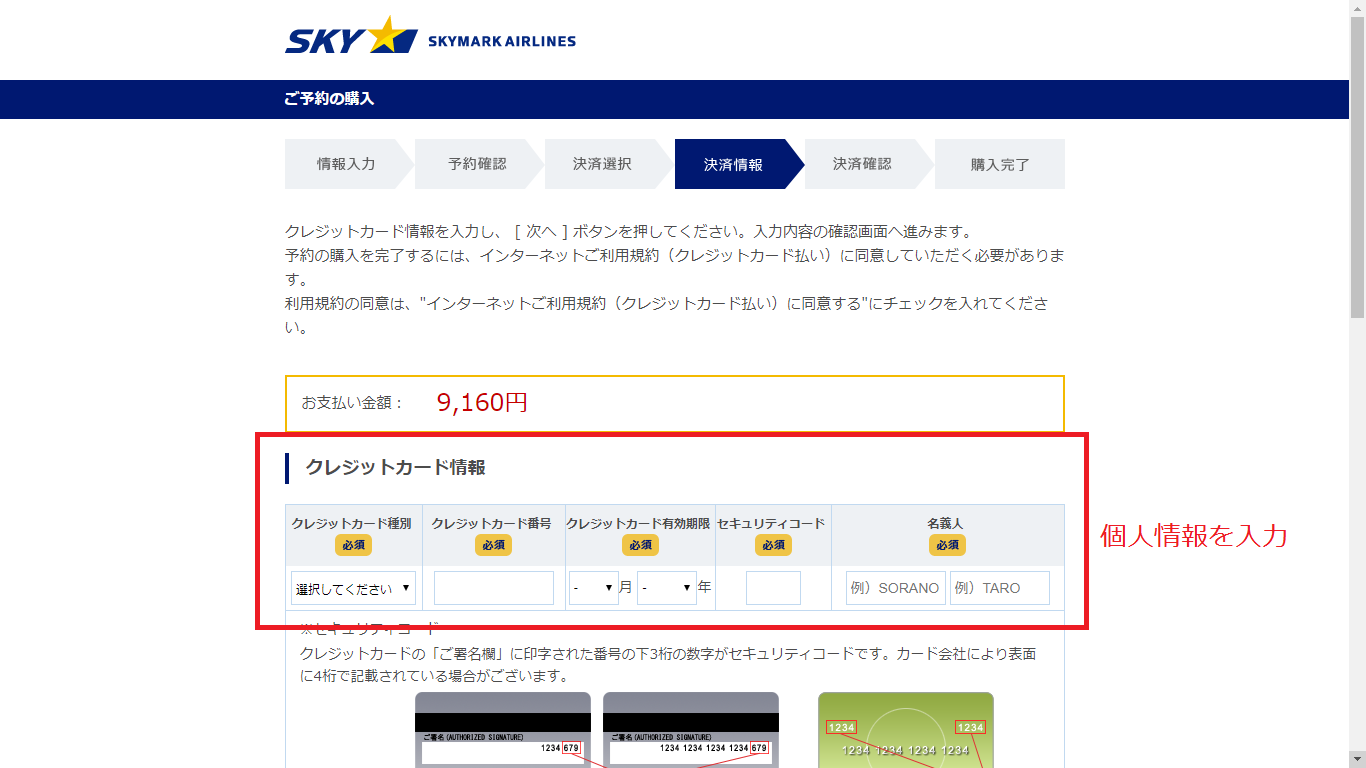
Task: Click the green card front sample image
Action: (905, 730)
